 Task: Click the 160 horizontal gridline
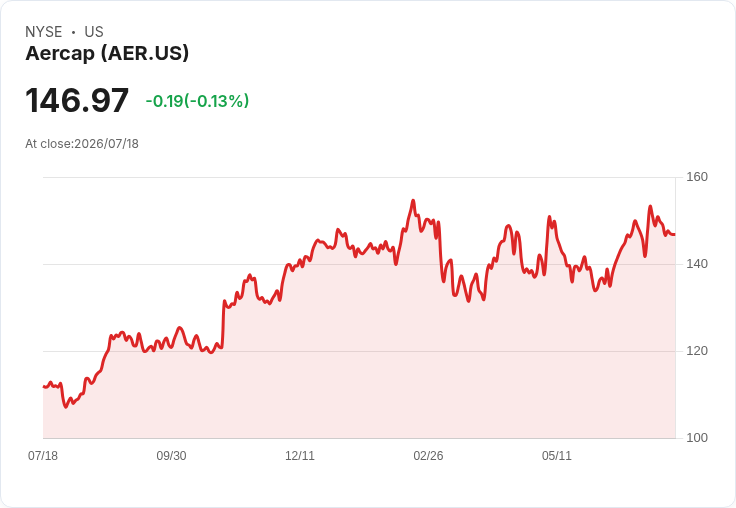pyautogui.click(x=359, y=177)
